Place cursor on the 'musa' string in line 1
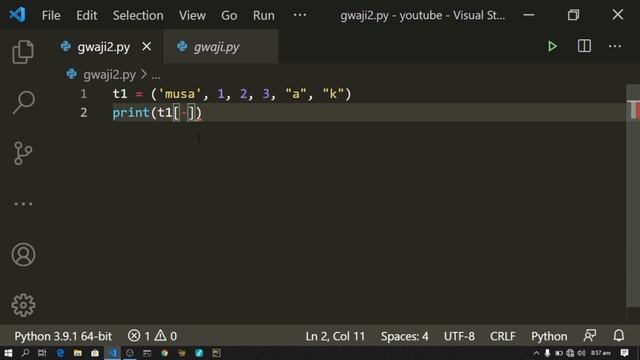 (x=180, y=94)
